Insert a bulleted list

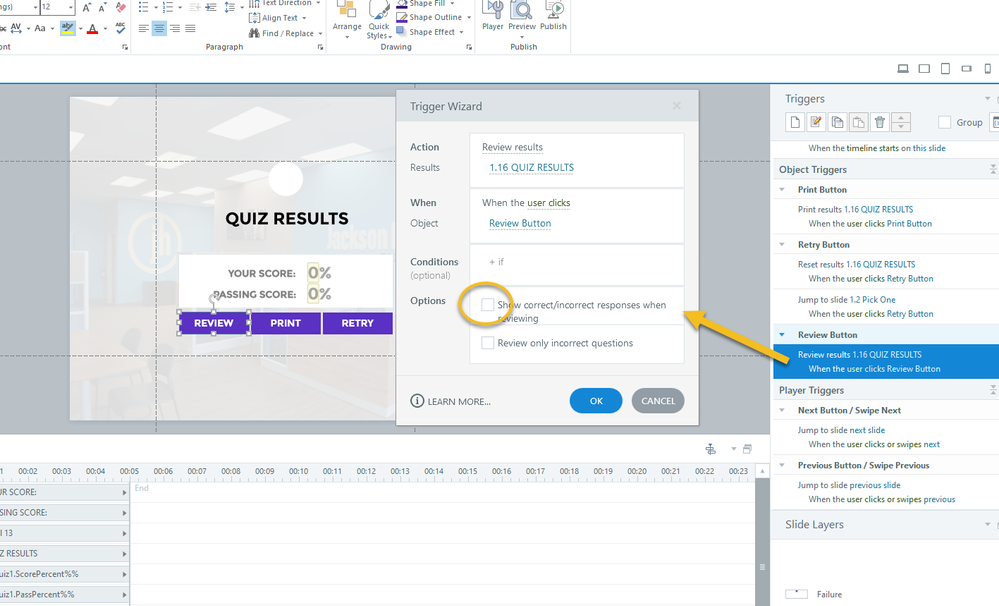click(x=143, y=7)
